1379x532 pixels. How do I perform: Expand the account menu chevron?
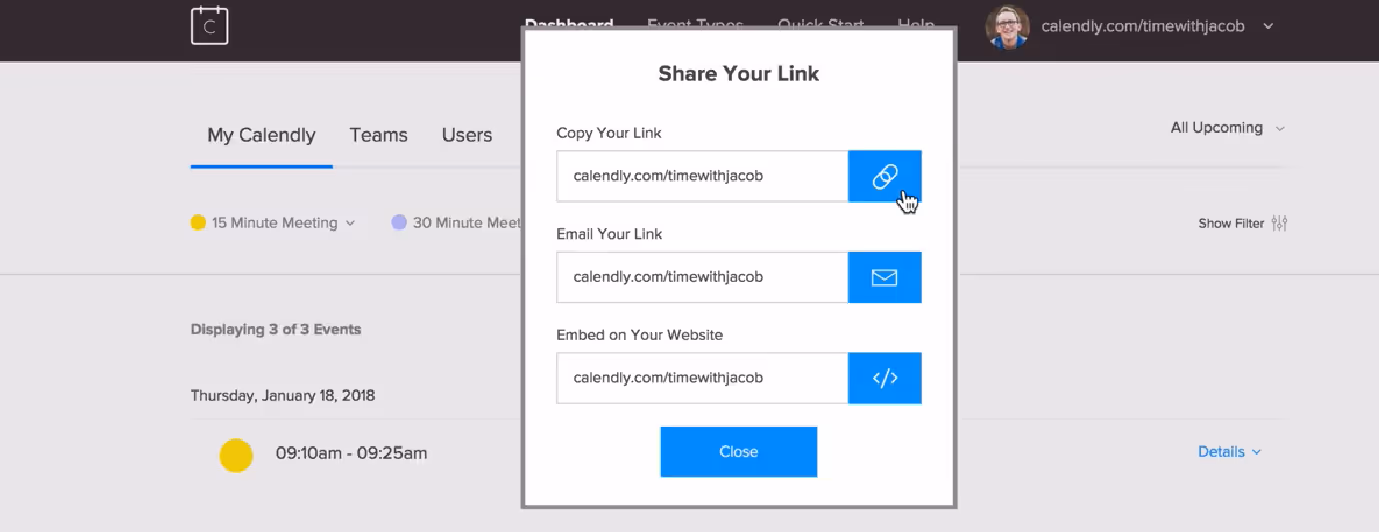(1268, 27)
